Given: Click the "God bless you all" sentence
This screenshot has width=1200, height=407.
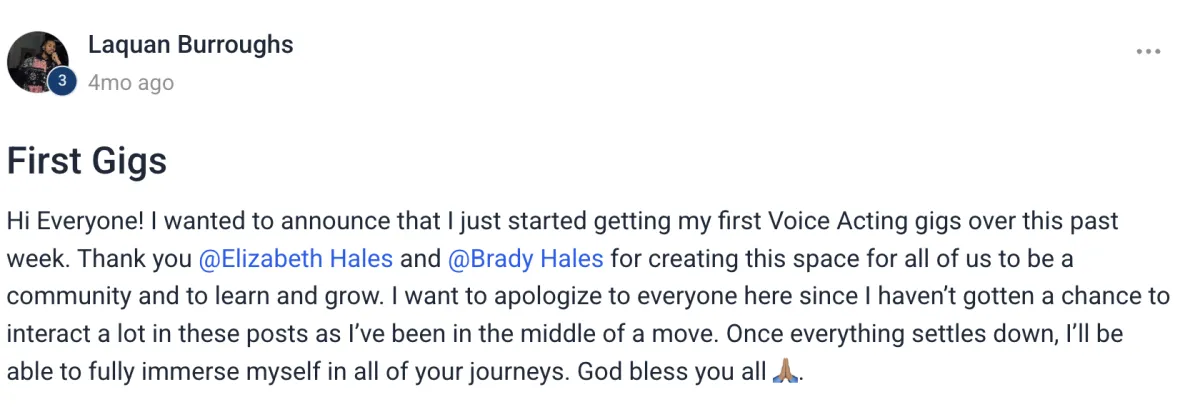Looking at the screenshot, I should click(679, 374).
